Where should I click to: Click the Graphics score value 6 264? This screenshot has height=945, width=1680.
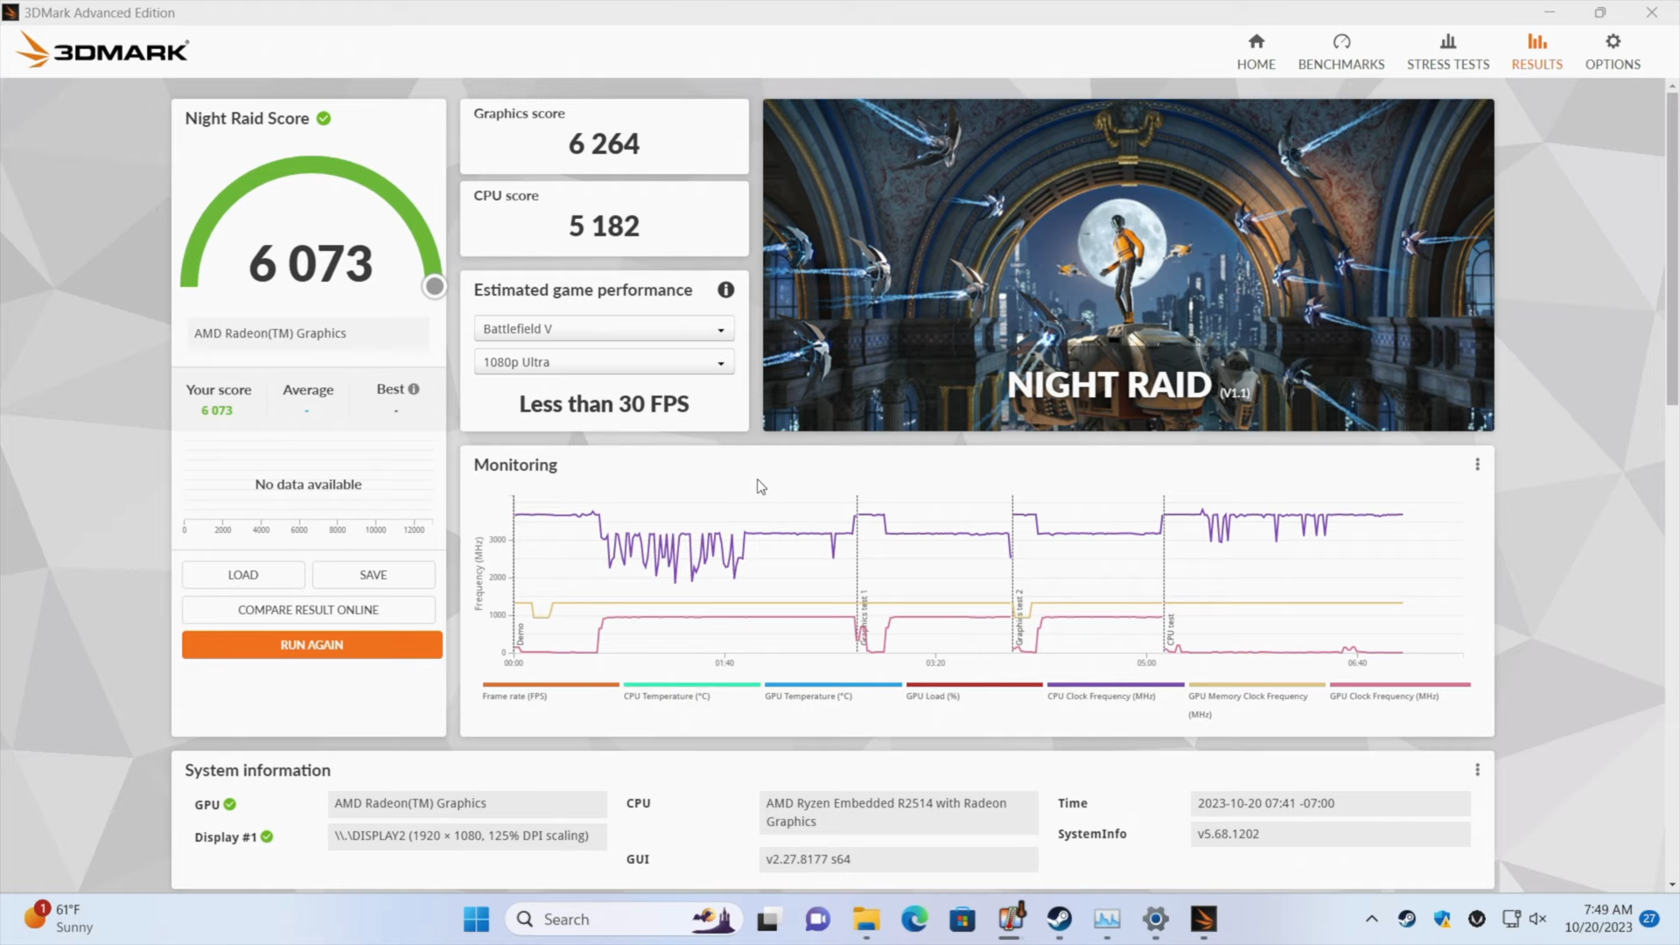coord(604,144)
